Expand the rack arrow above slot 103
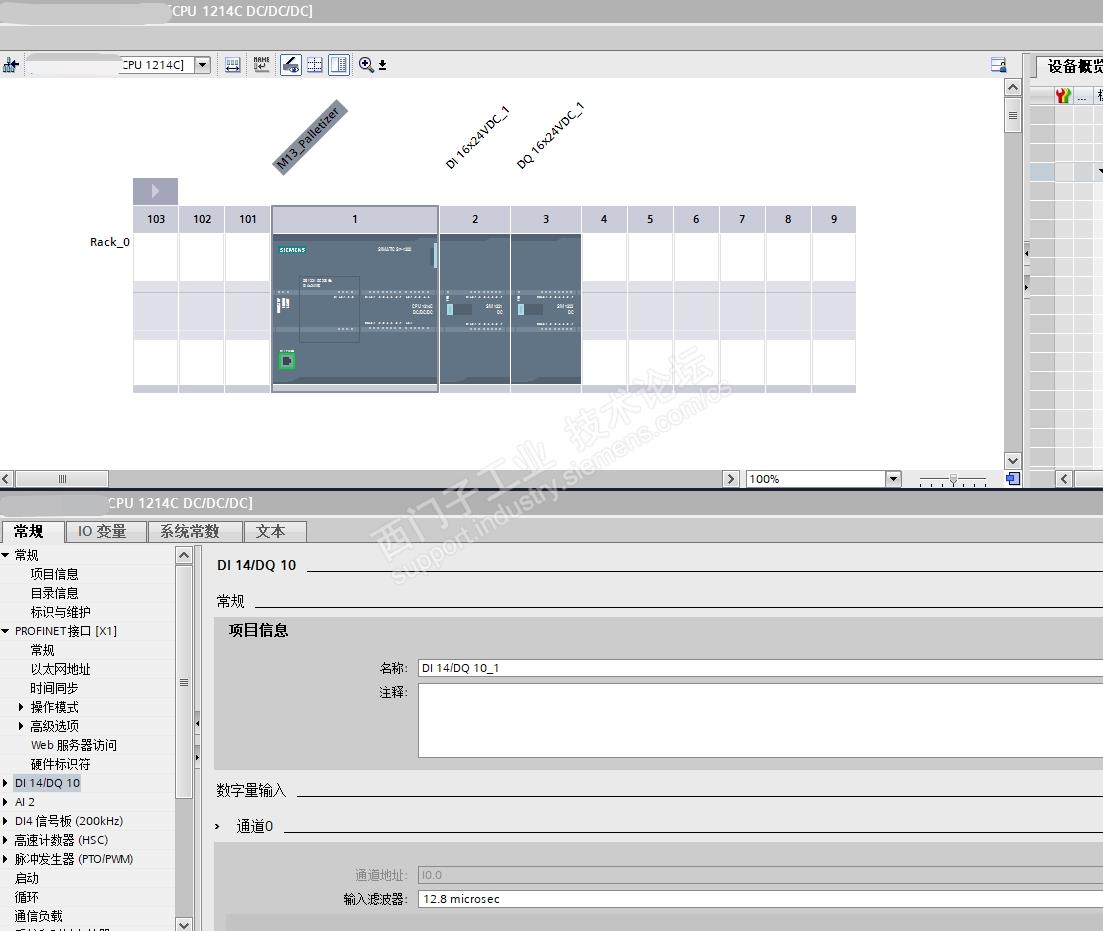 155,191
